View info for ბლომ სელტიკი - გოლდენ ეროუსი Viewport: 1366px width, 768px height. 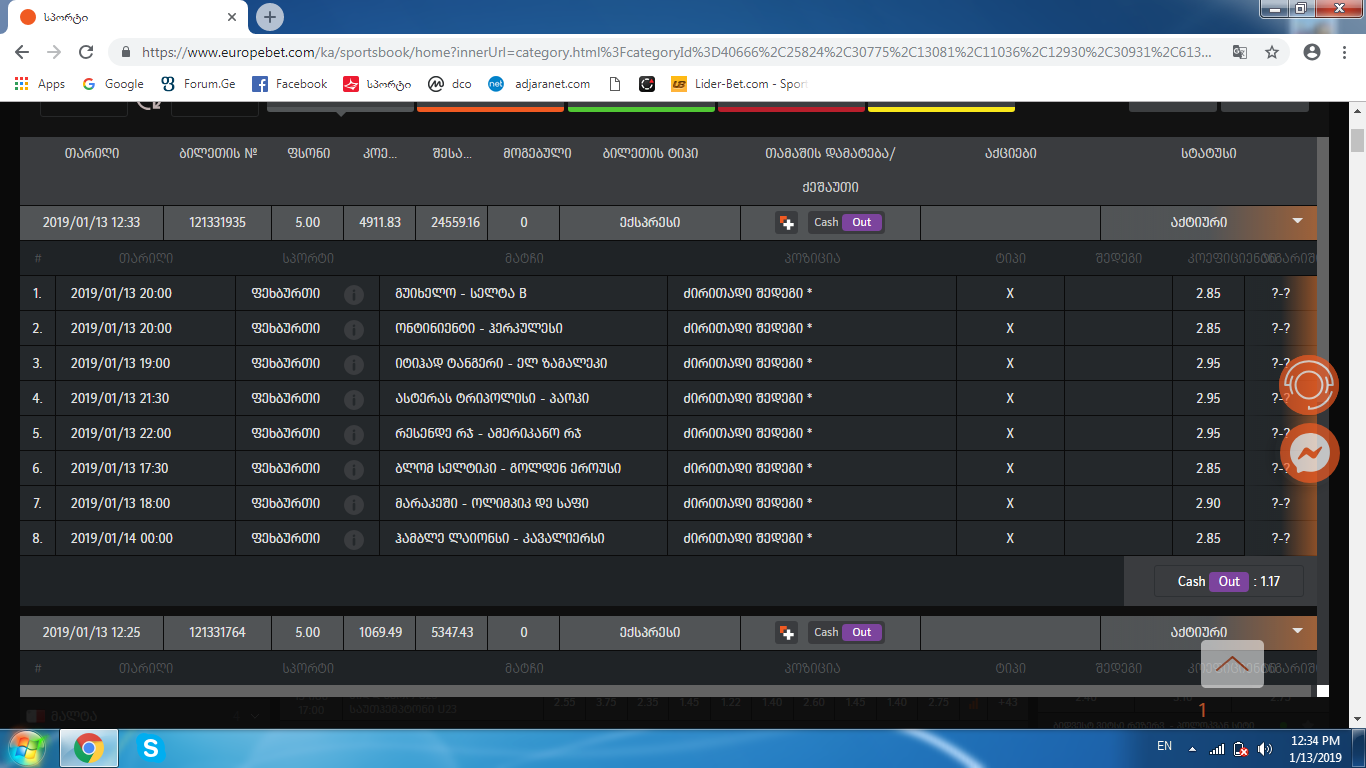coord(353,469)
